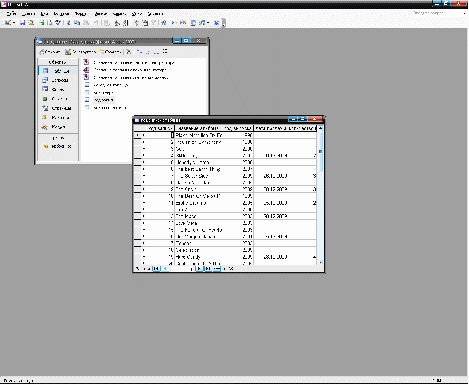Switch database window to Large Icons view
This screenshot has height=385, width=469.
point(139,52)
